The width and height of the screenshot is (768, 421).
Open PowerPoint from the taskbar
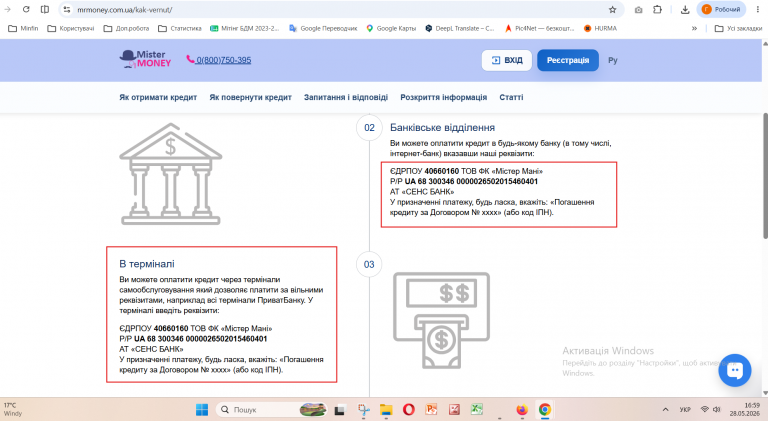pos(432,410)
